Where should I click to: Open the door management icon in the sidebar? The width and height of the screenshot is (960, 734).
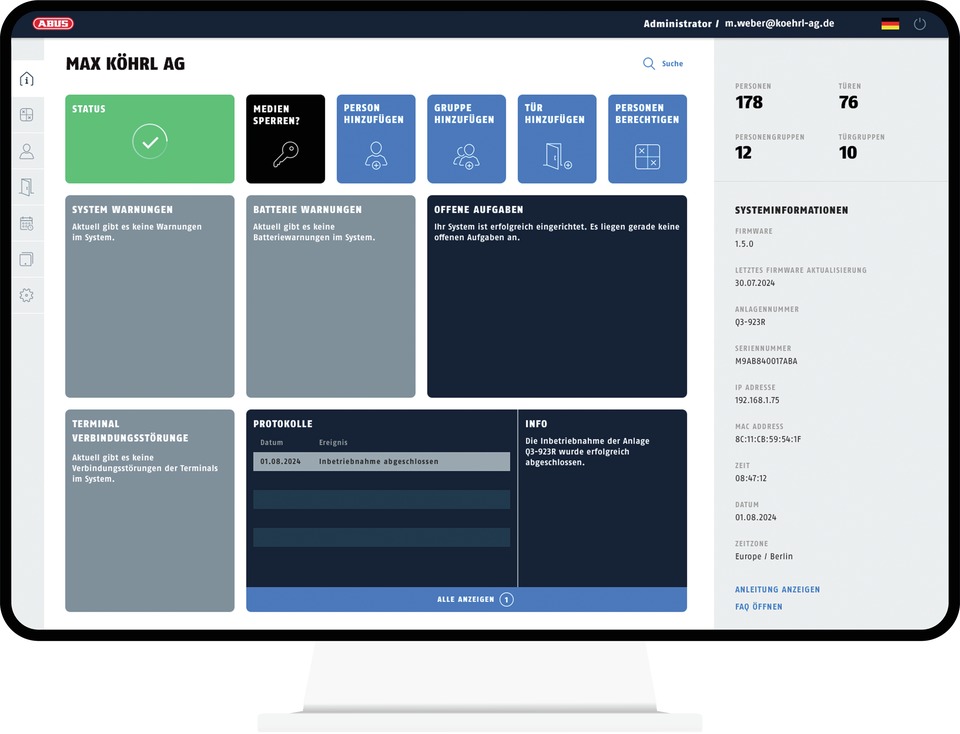[x=26, y=187]
